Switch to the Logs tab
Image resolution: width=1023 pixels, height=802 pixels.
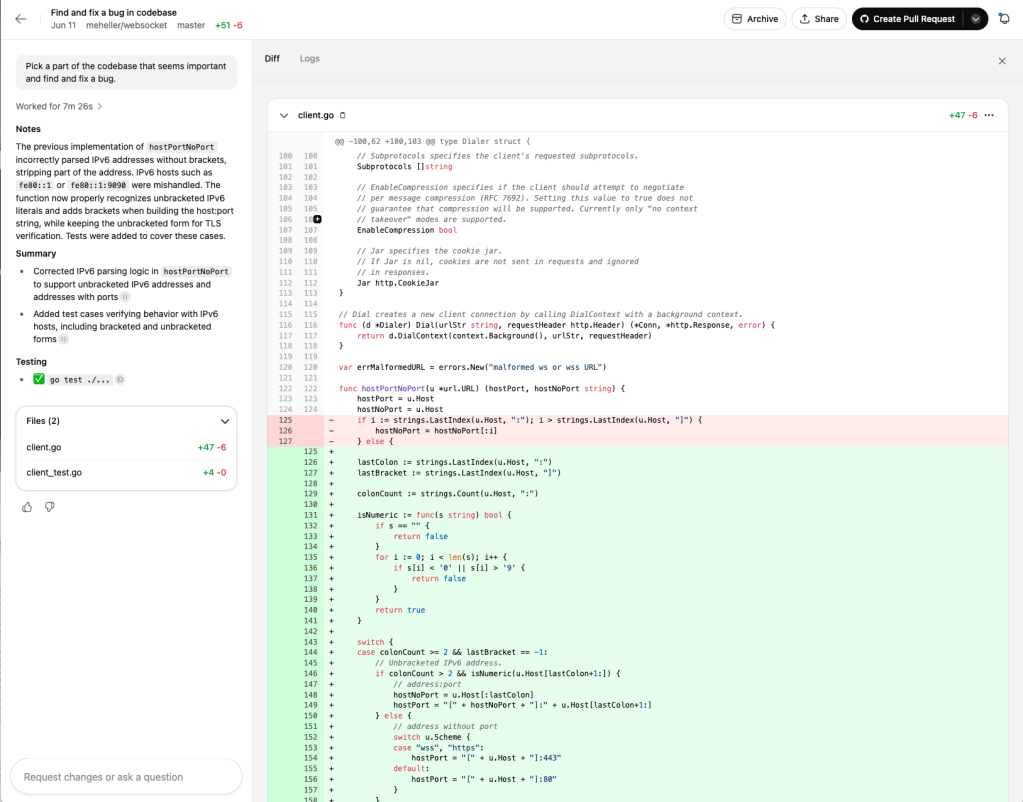(x=309, y=58)
